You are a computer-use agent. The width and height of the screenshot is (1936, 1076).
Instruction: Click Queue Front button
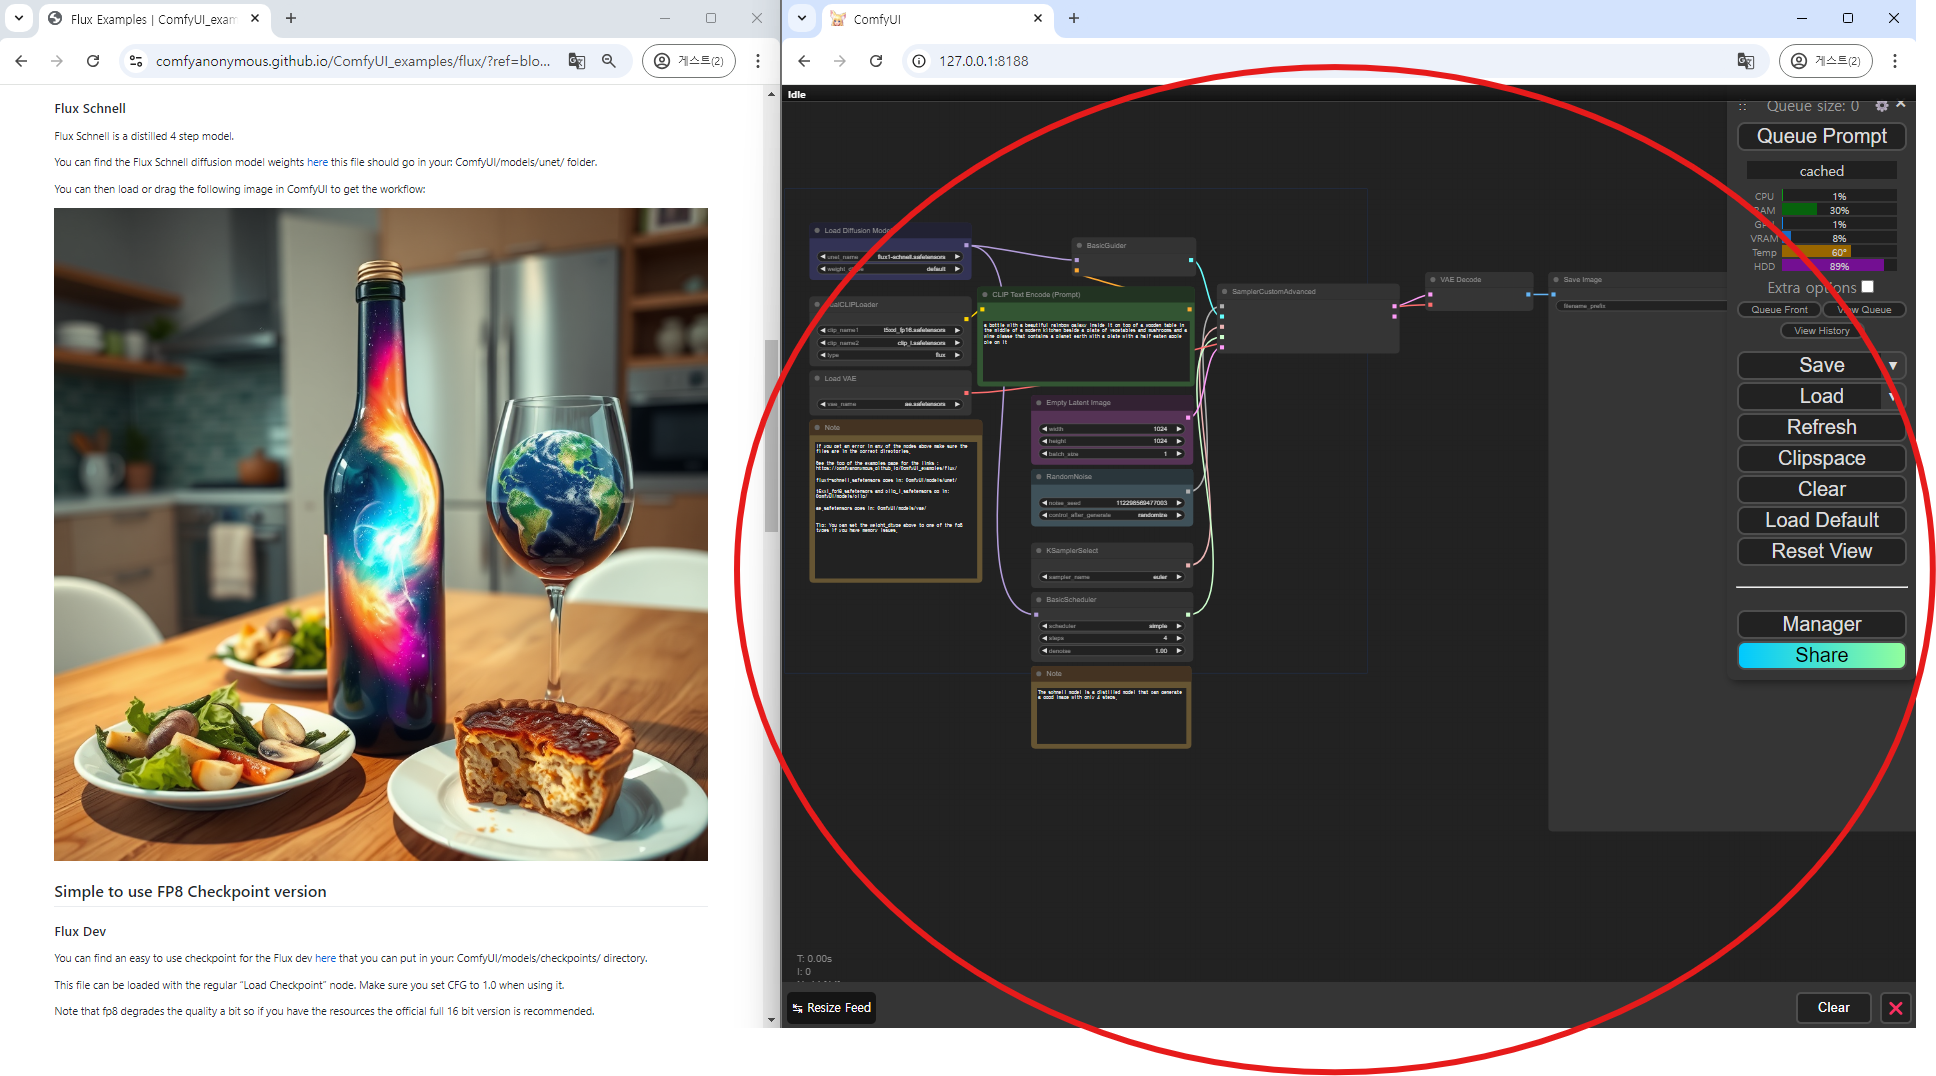[x=1779, y=310]
